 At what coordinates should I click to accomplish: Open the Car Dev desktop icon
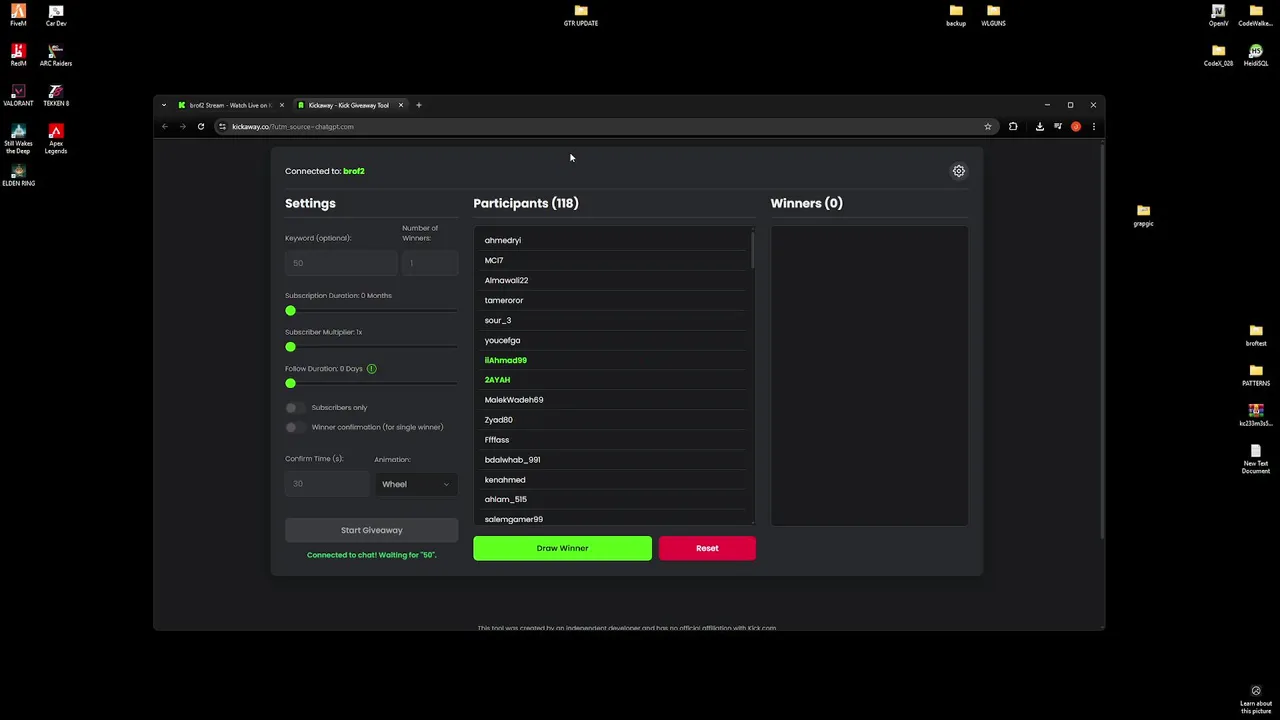click(x=56, y=15)
